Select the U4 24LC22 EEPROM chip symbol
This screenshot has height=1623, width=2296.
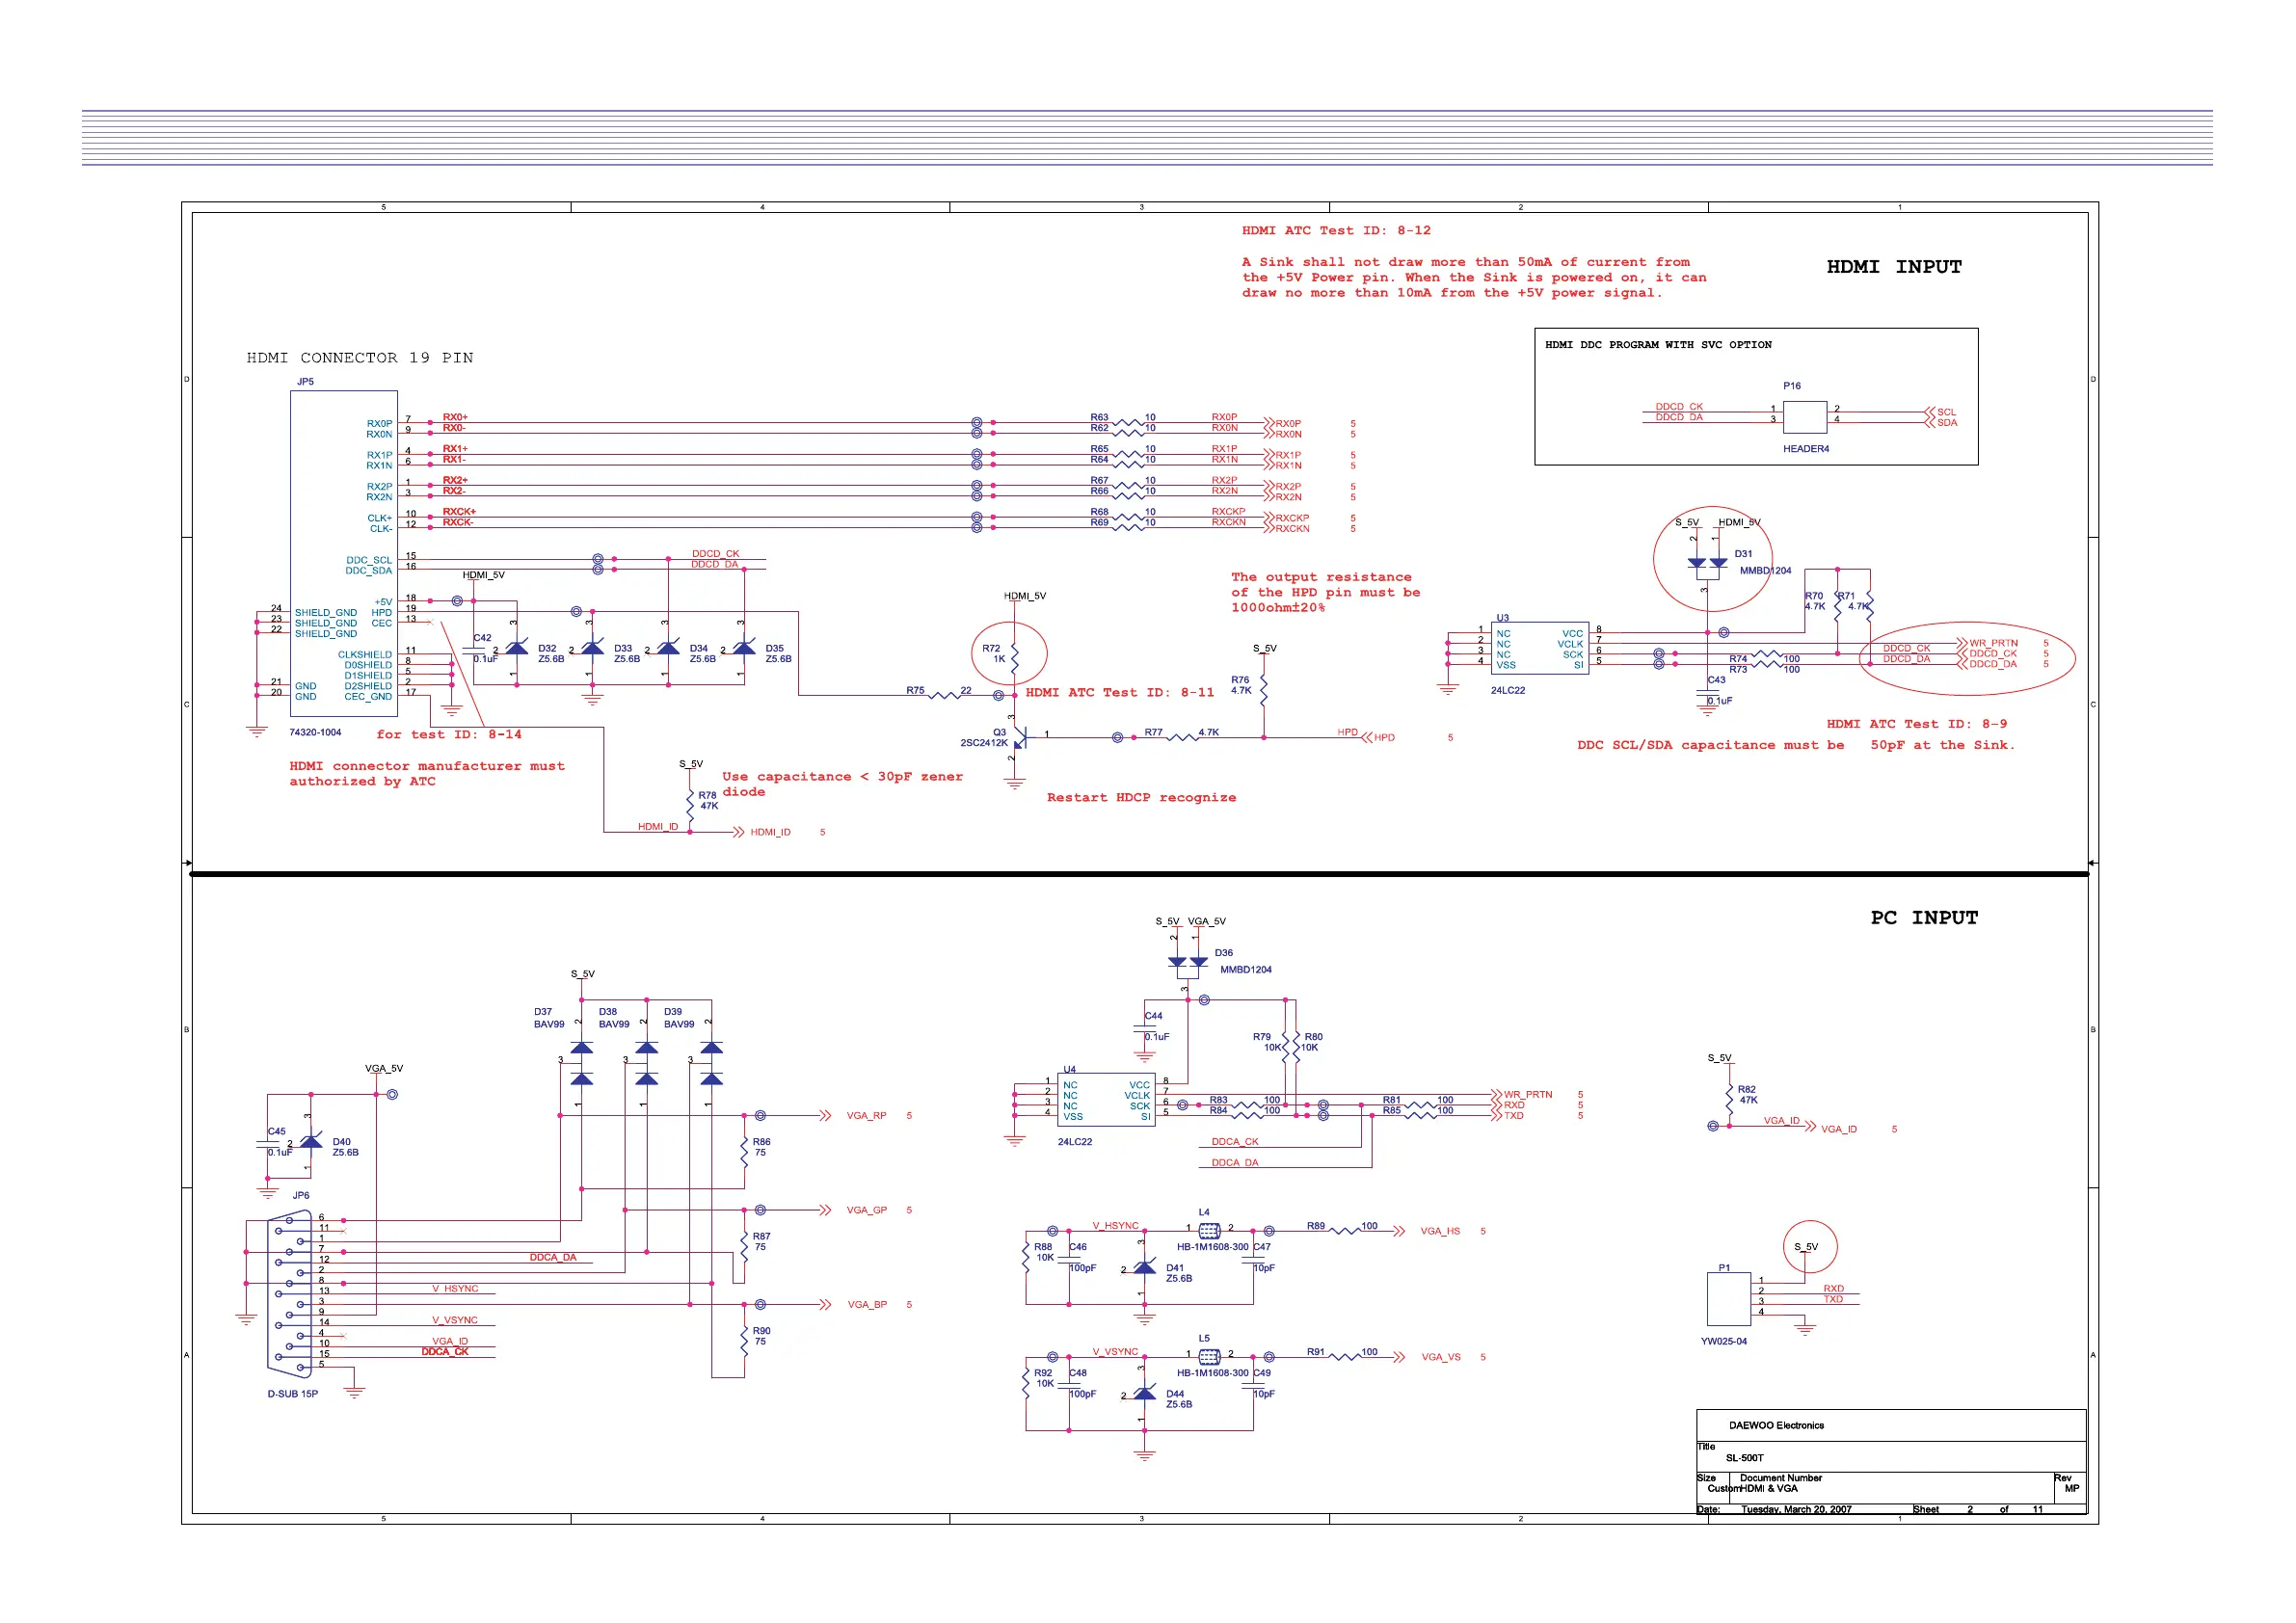1107,1100
